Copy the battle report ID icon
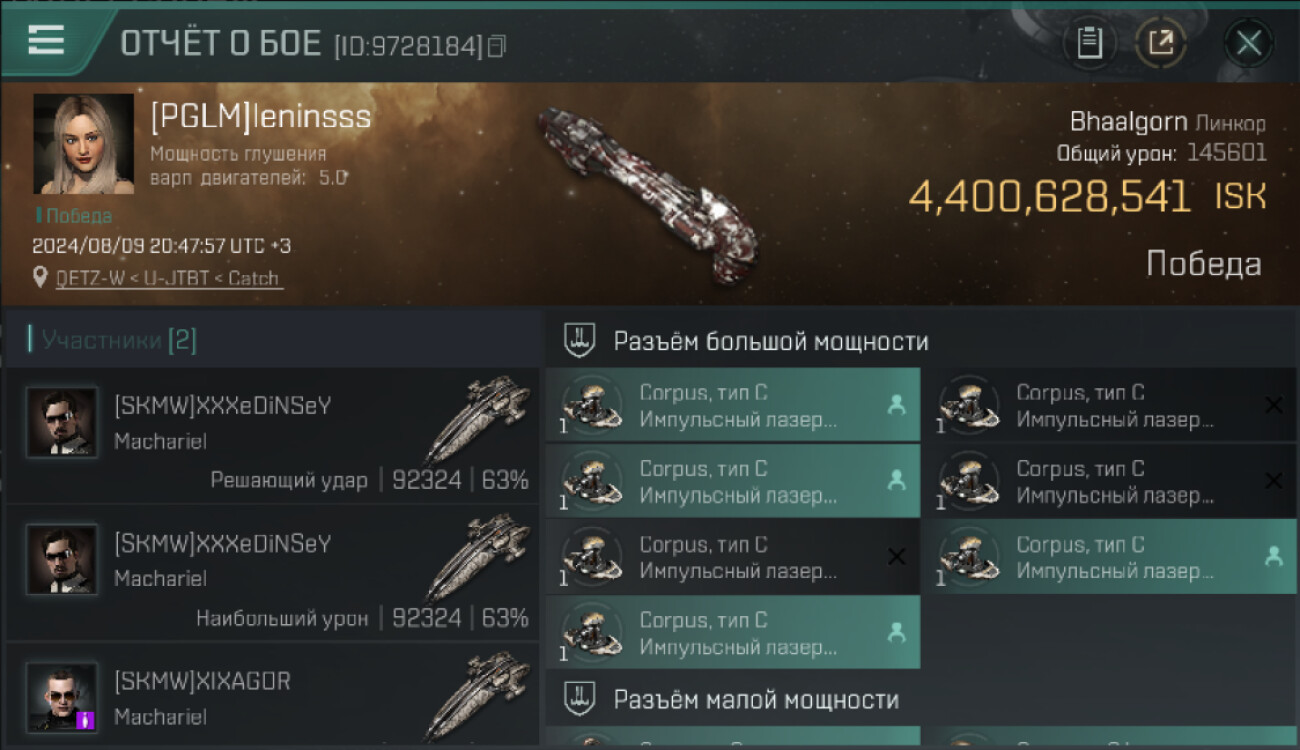This screenshot has height=750, width=1300. tap(496, 45)
